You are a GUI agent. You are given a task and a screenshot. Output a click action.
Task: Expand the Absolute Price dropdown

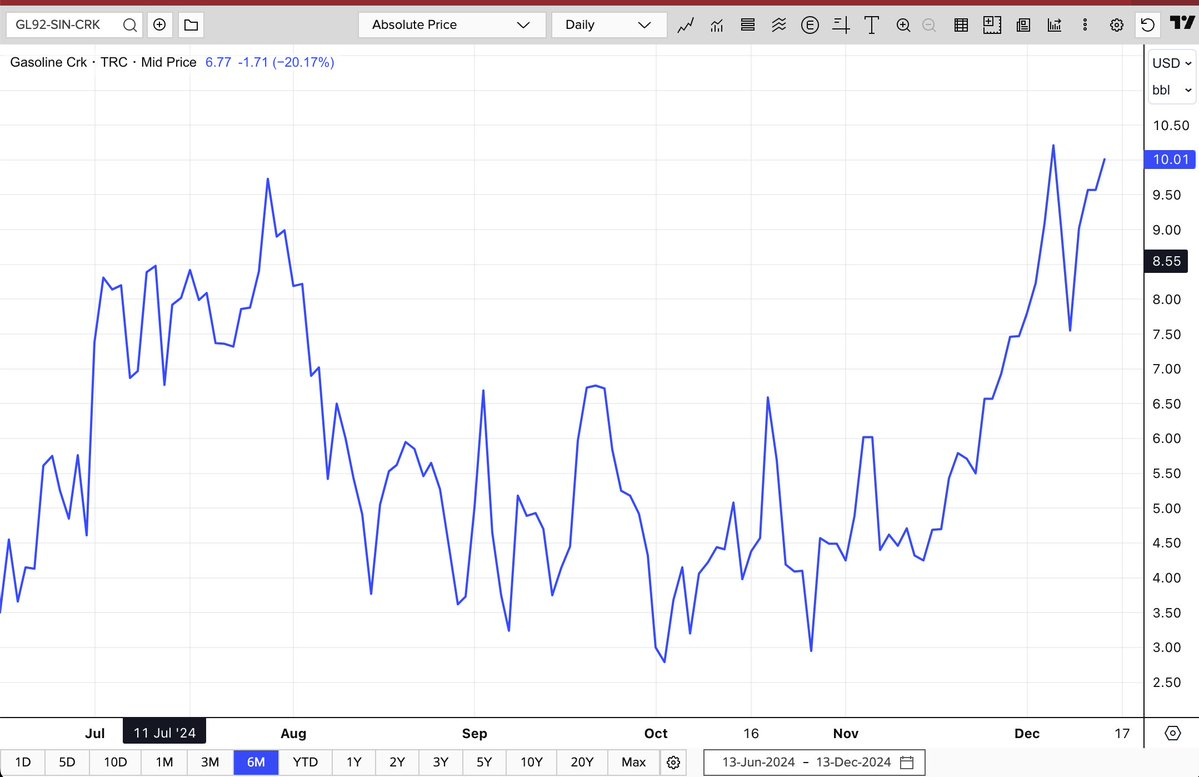point(451,25)
